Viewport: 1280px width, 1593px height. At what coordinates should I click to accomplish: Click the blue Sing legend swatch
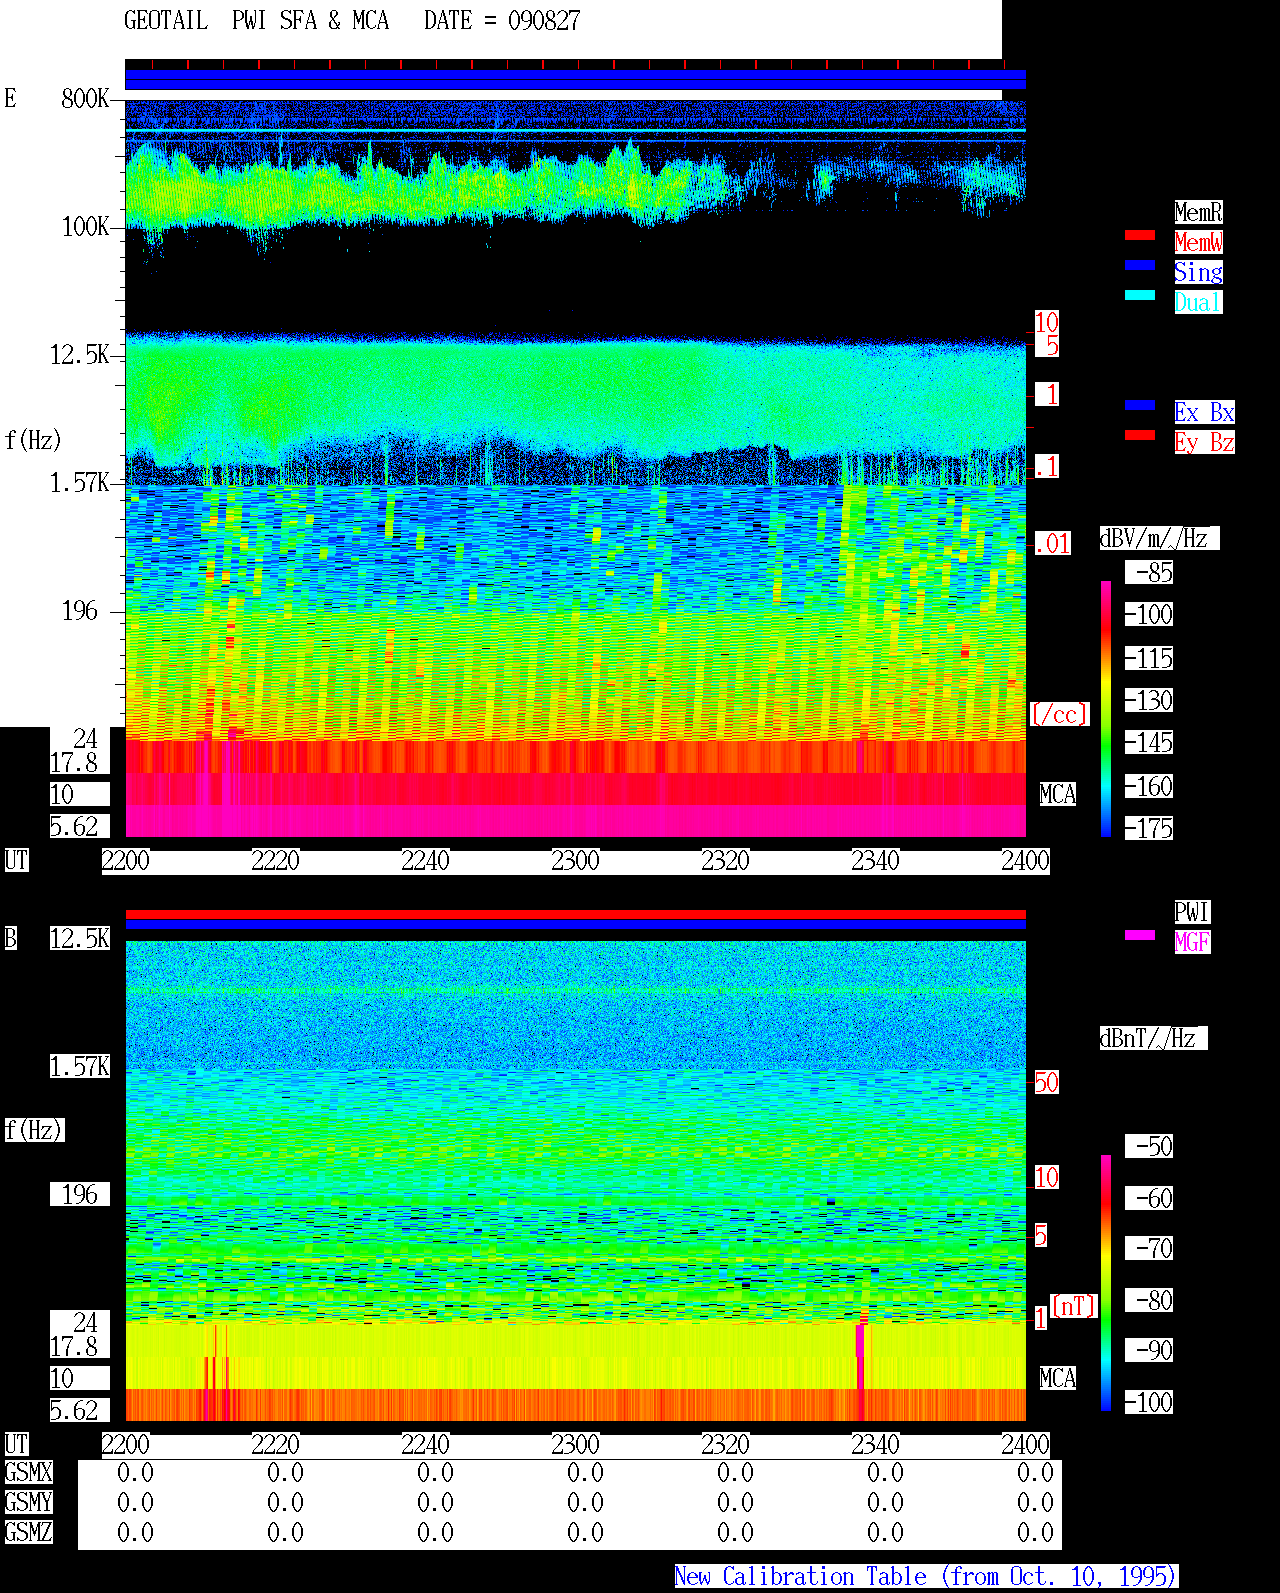coord(1140,265)
